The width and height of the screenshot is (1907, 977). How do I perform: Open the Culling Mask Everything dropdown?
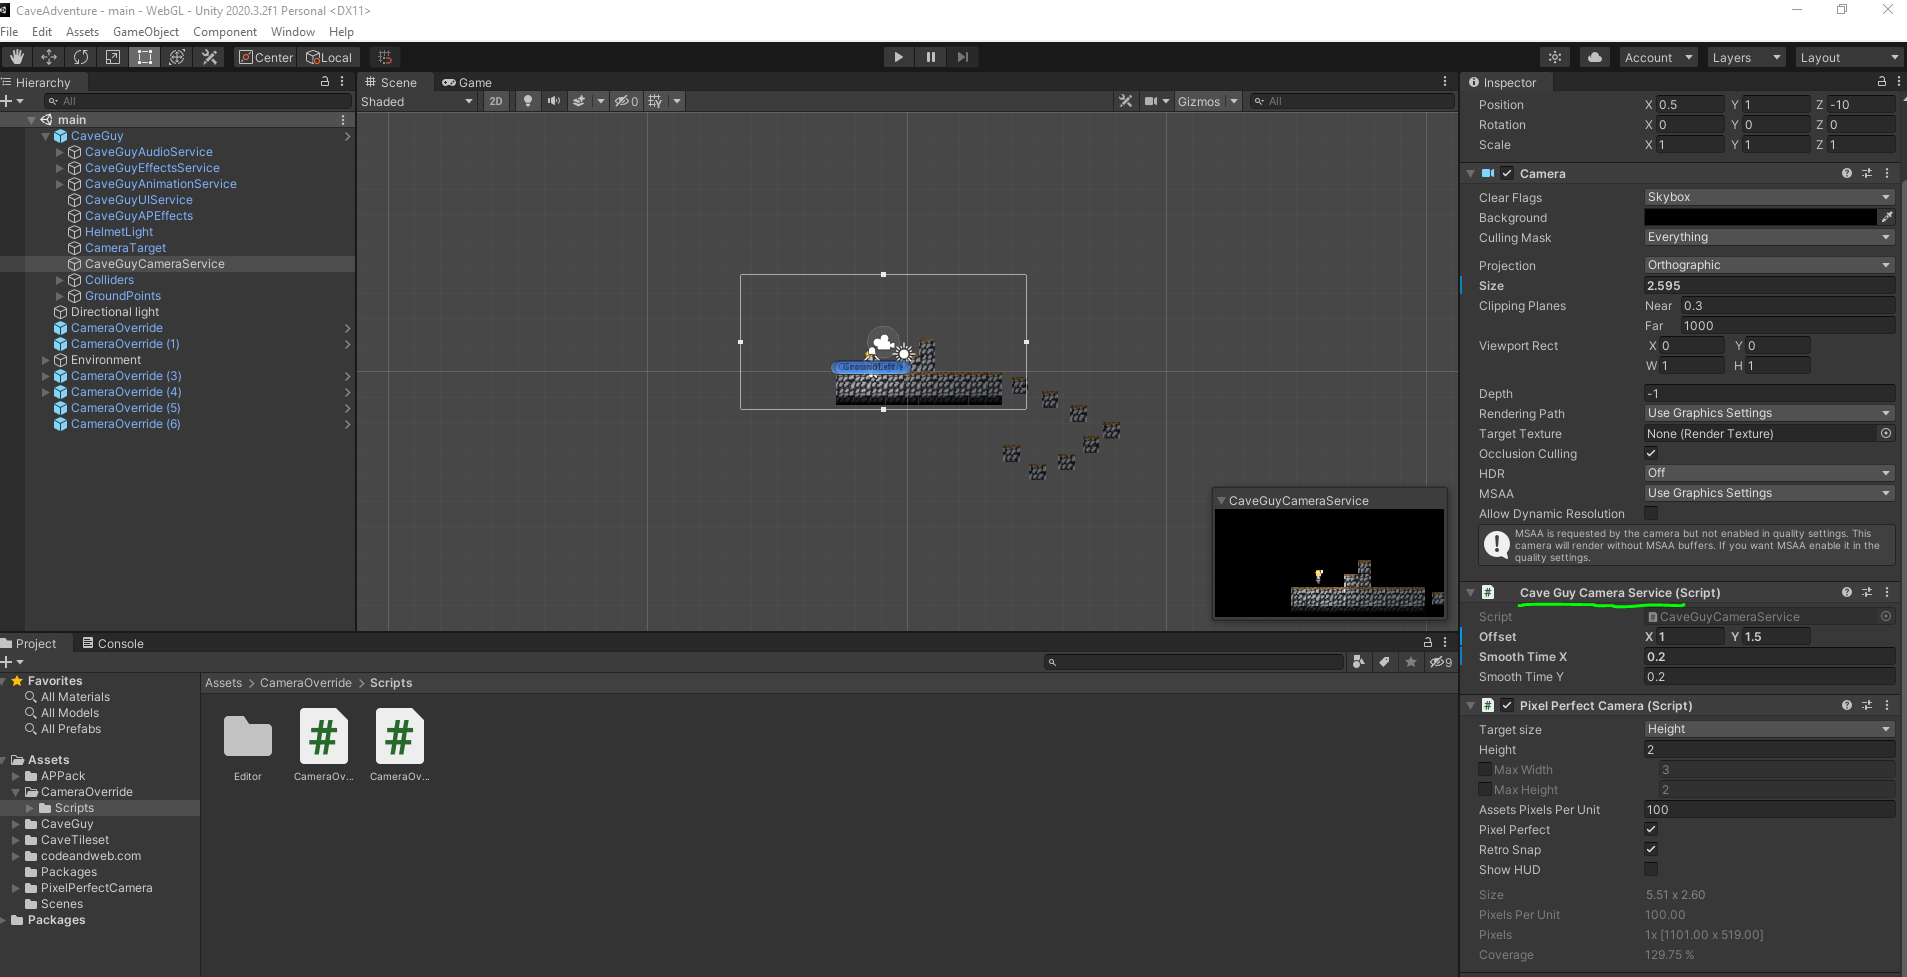pyautogui.click(x=1766, y=237)
